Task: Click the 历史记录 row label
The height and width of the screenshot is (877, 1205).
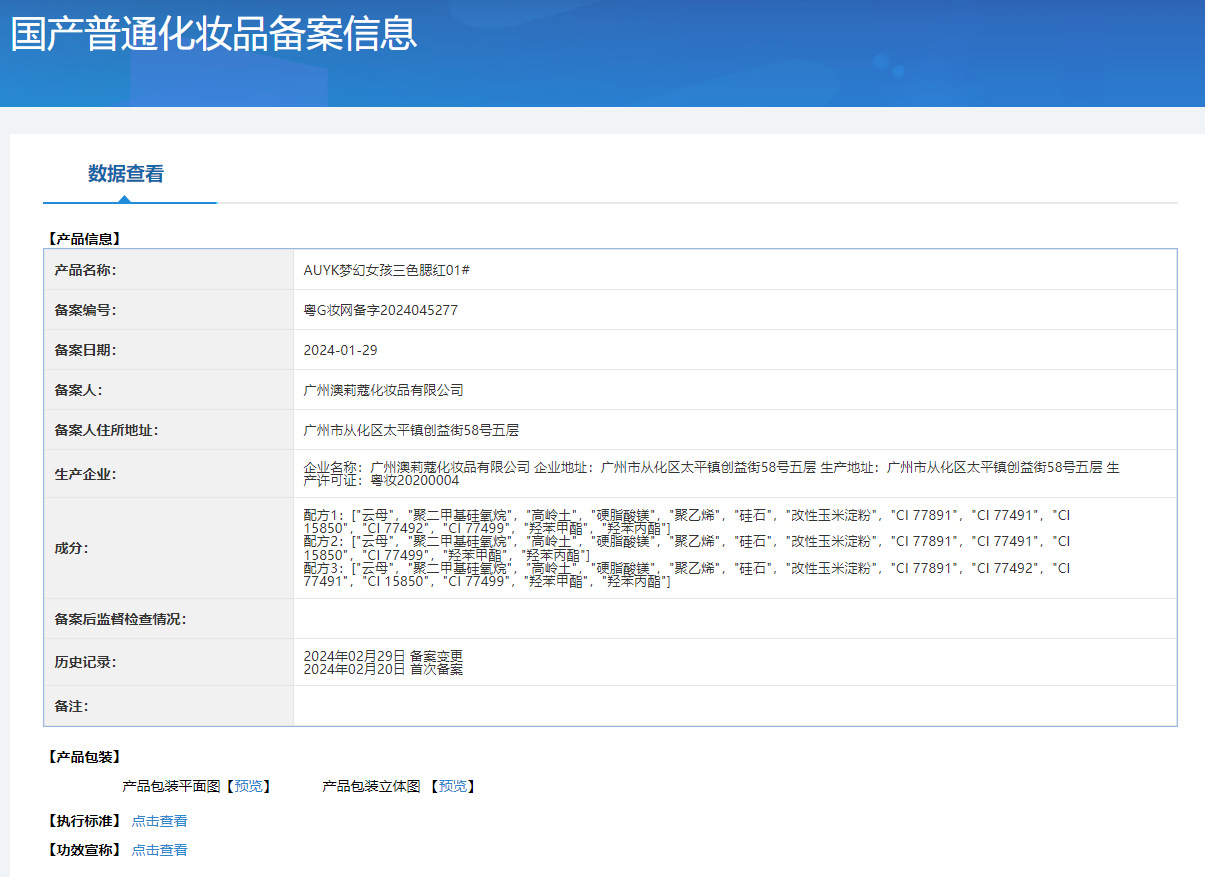Action: click(85, 662)
